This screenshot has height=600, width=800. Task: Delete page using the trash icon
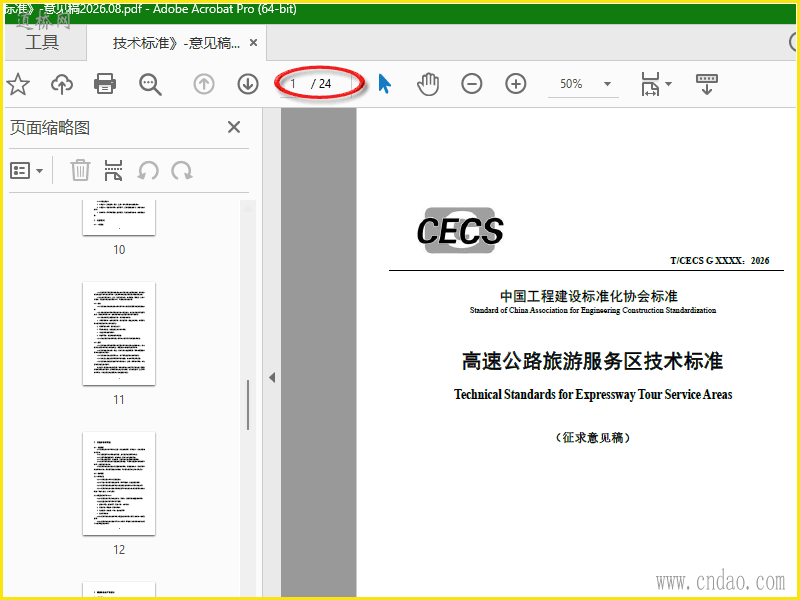[x=80, y=170]
